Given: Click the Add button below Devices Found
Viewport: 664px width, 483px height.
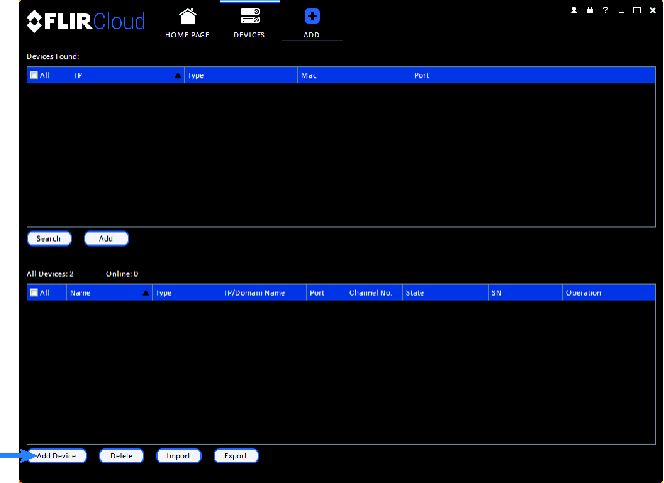Looking at the screenshot, I should point(106,239).
